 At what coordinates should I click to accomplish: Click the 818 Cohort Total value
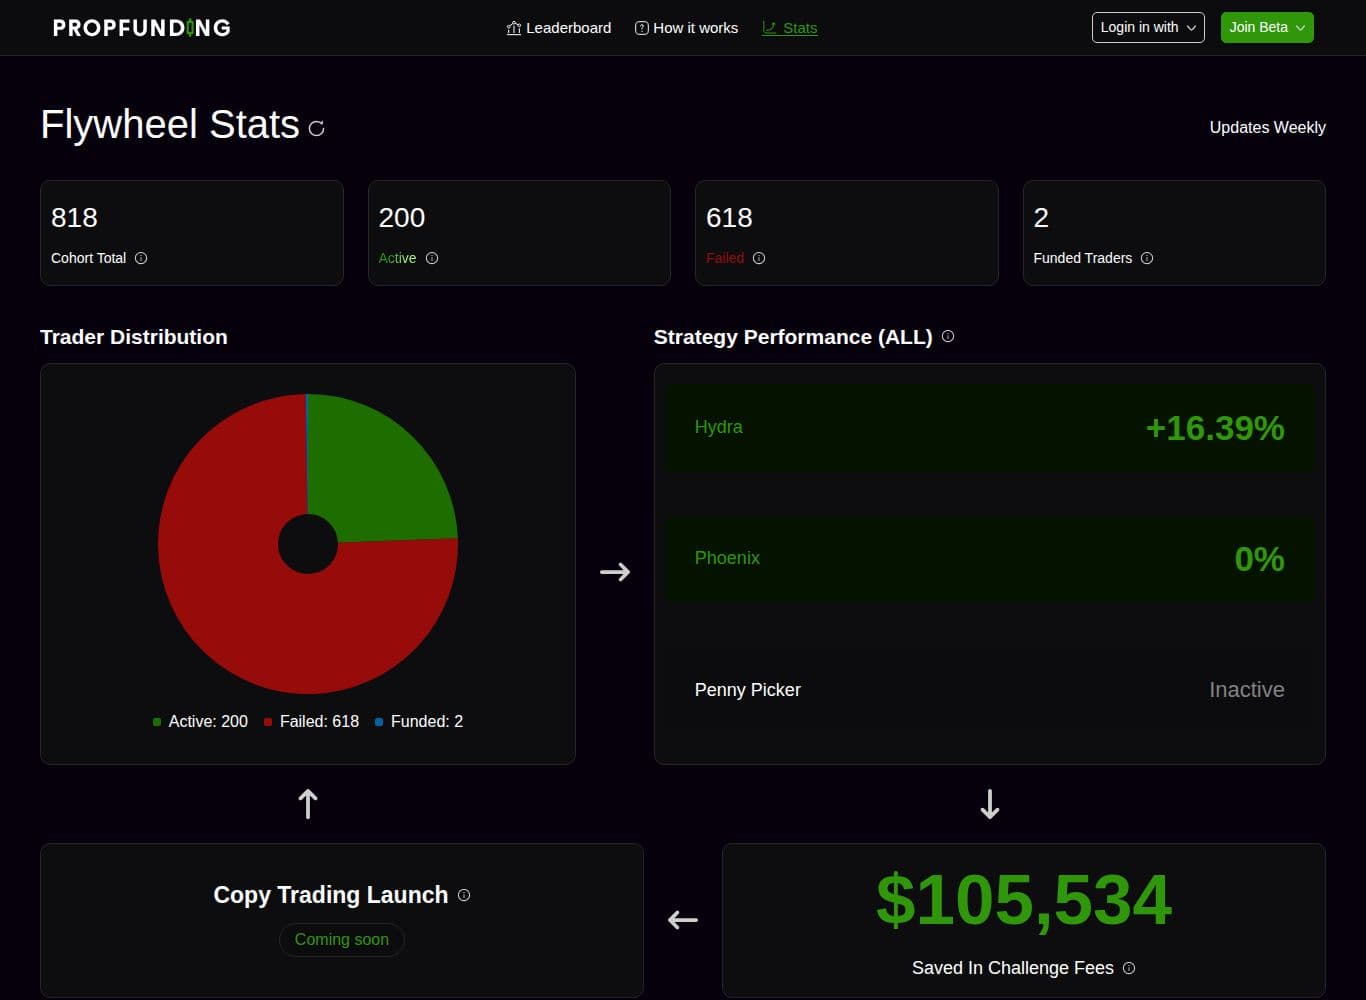[75, 218]
